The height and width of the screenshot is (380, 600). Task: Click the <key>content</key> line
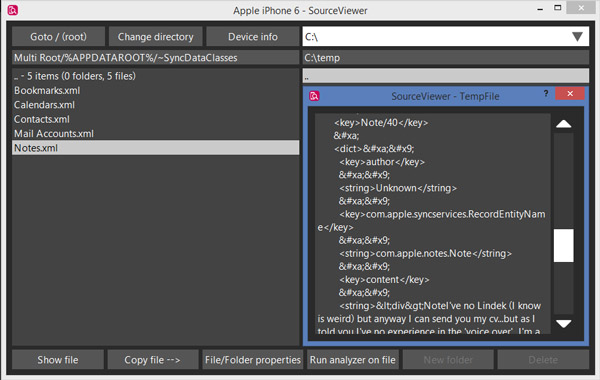[x=384, y=279]
